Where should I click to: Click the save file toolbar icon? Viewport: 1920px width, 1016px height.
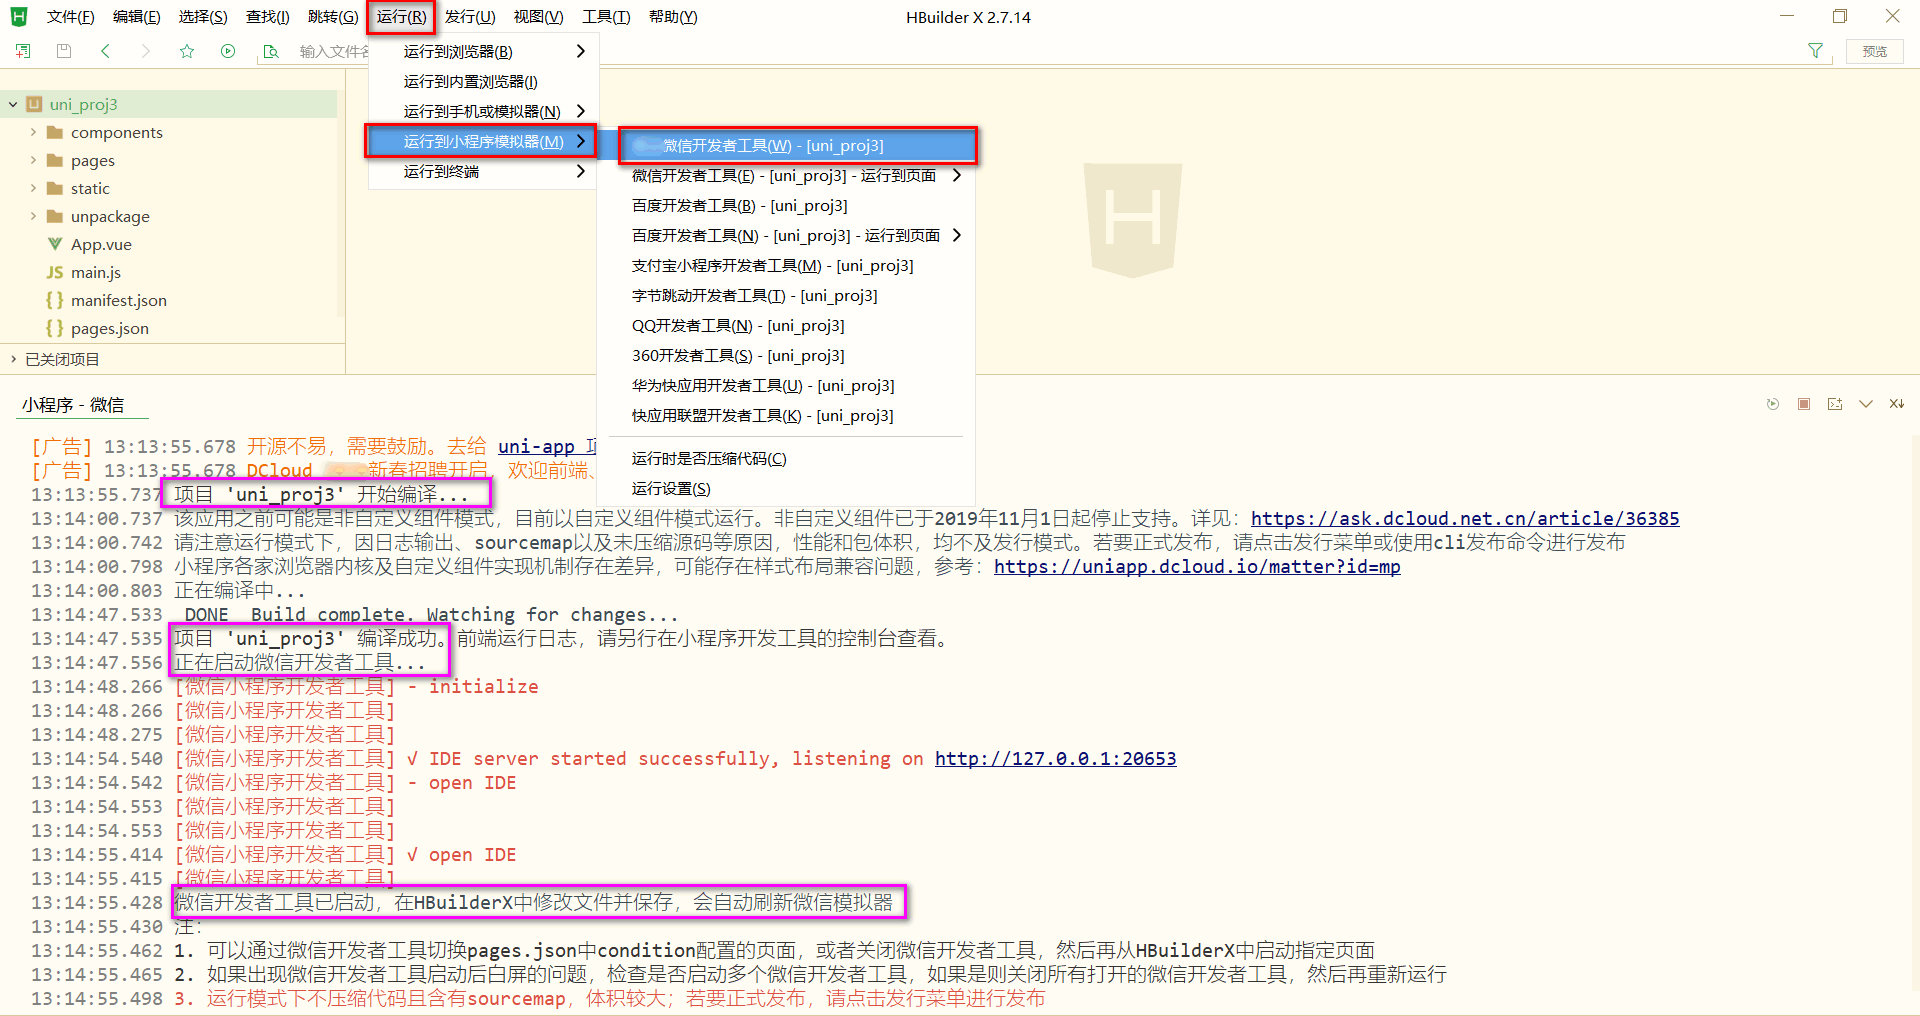64,51
